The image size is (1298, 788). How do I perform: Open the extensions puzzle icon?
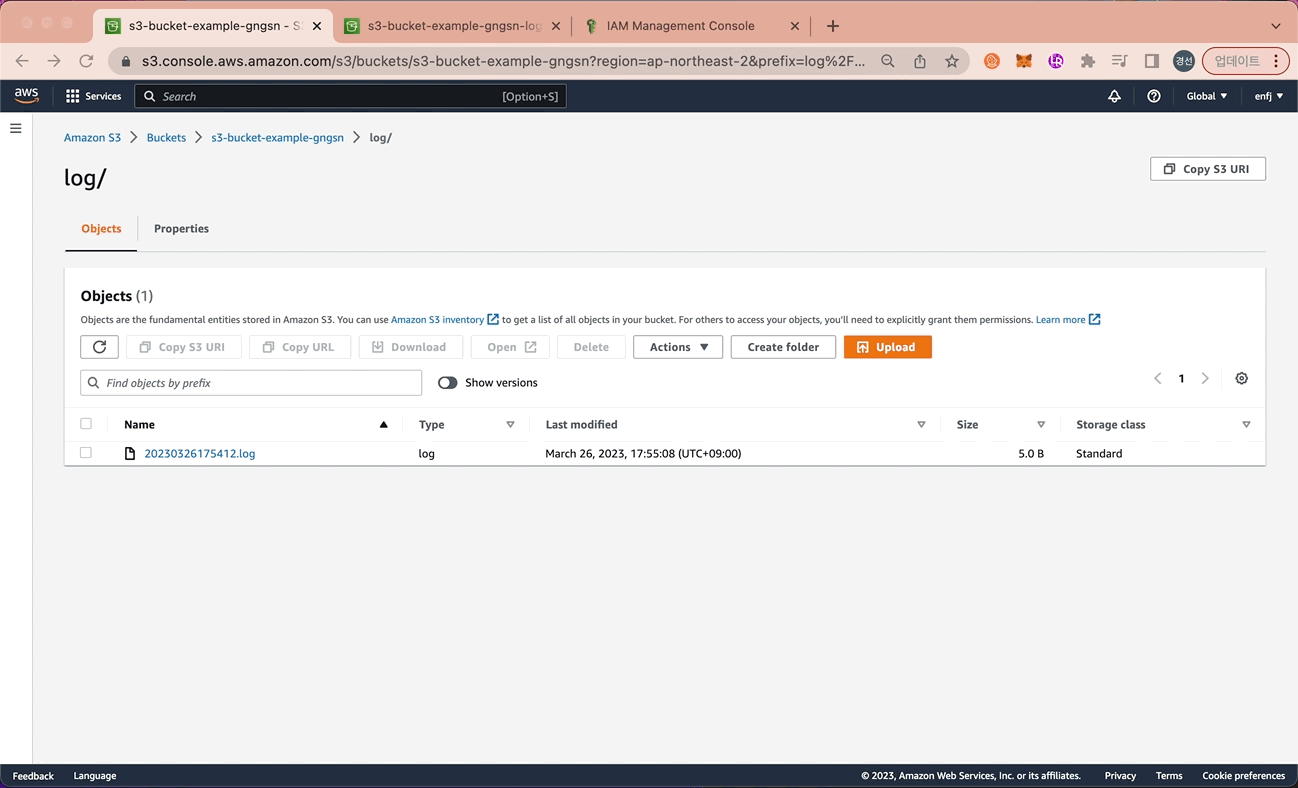click(x=1087, y=61)
